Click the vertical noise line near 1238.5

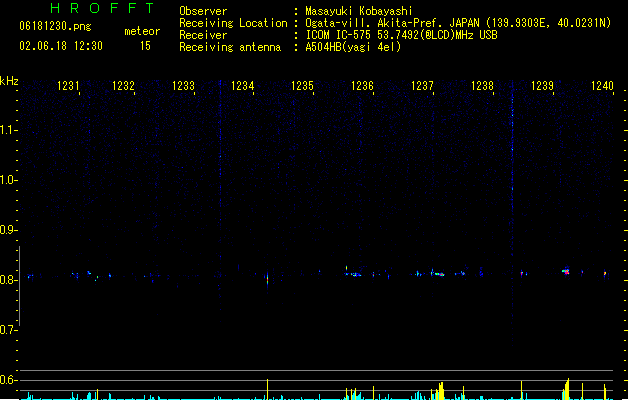click(512, 213)
